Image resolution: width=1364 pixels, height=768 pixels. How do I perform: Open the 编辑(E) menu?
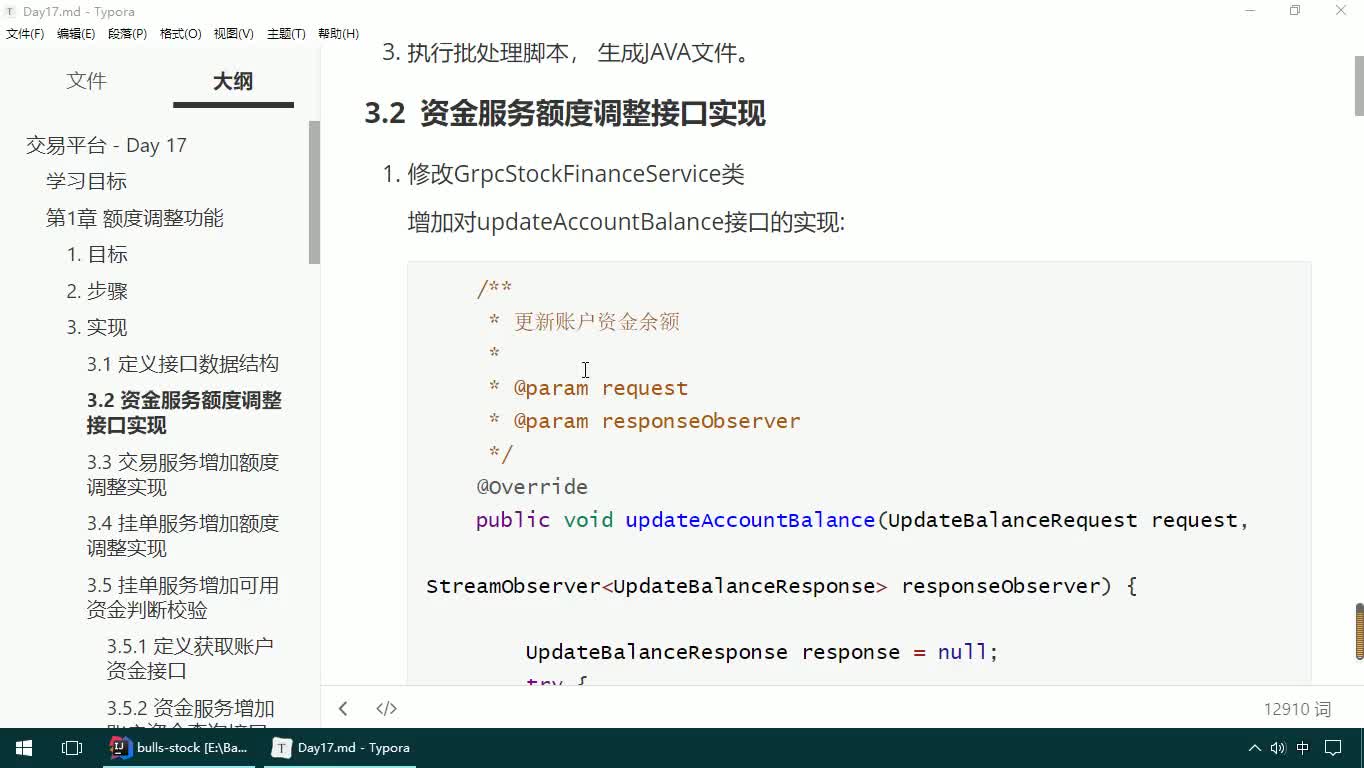tap(76, 33)
